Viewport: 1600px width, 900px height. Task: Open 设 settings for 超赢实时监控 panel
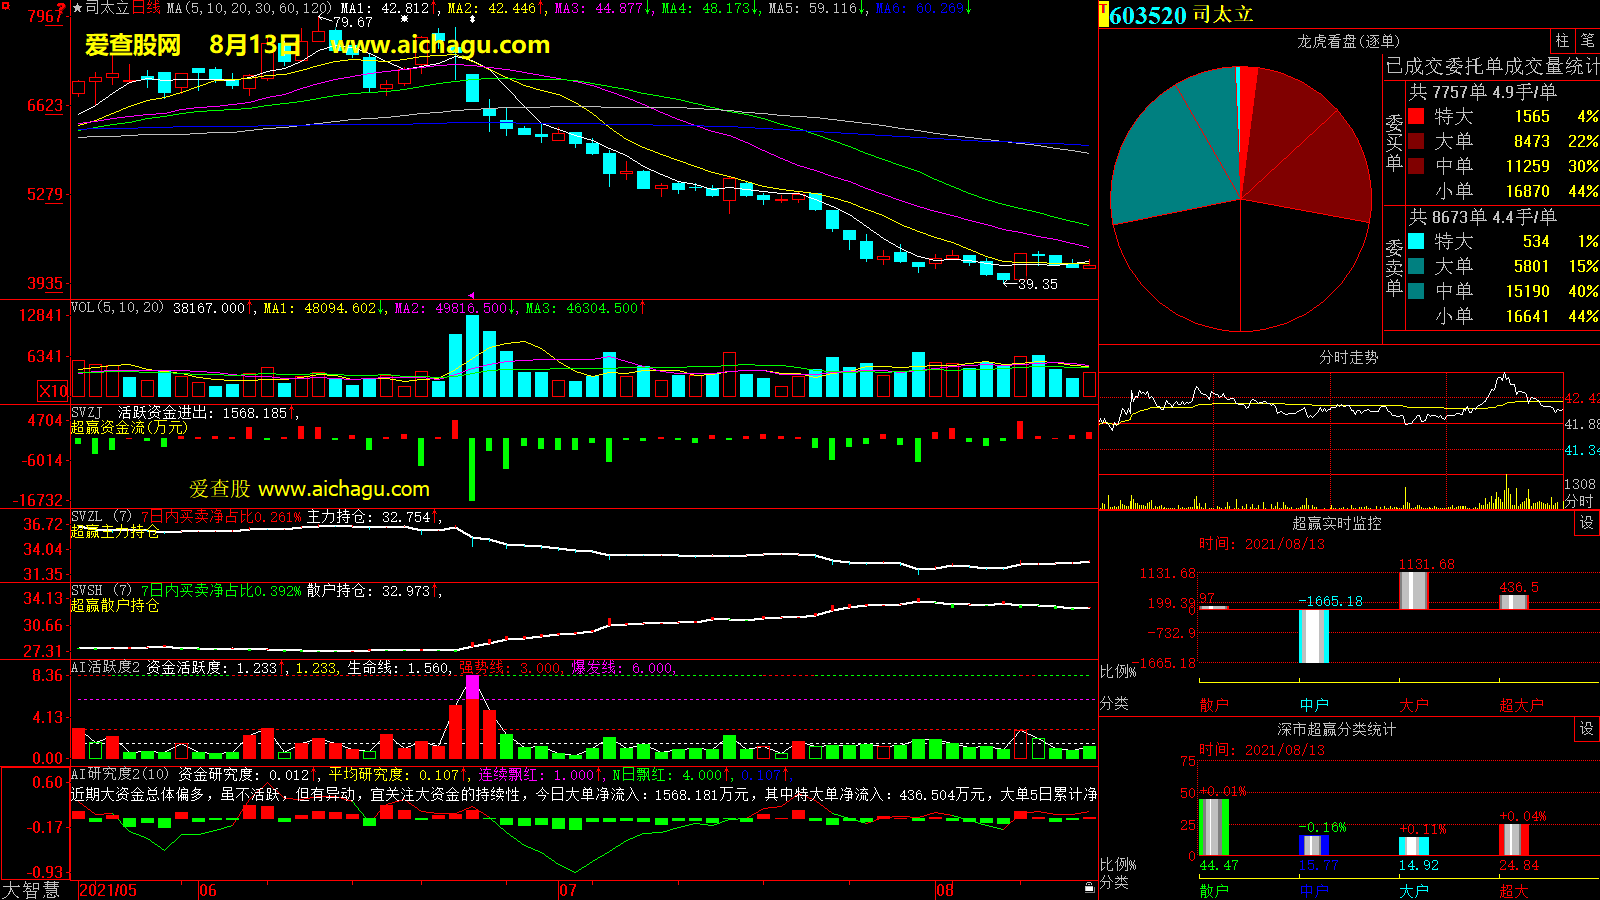(x=1587, y=523)
